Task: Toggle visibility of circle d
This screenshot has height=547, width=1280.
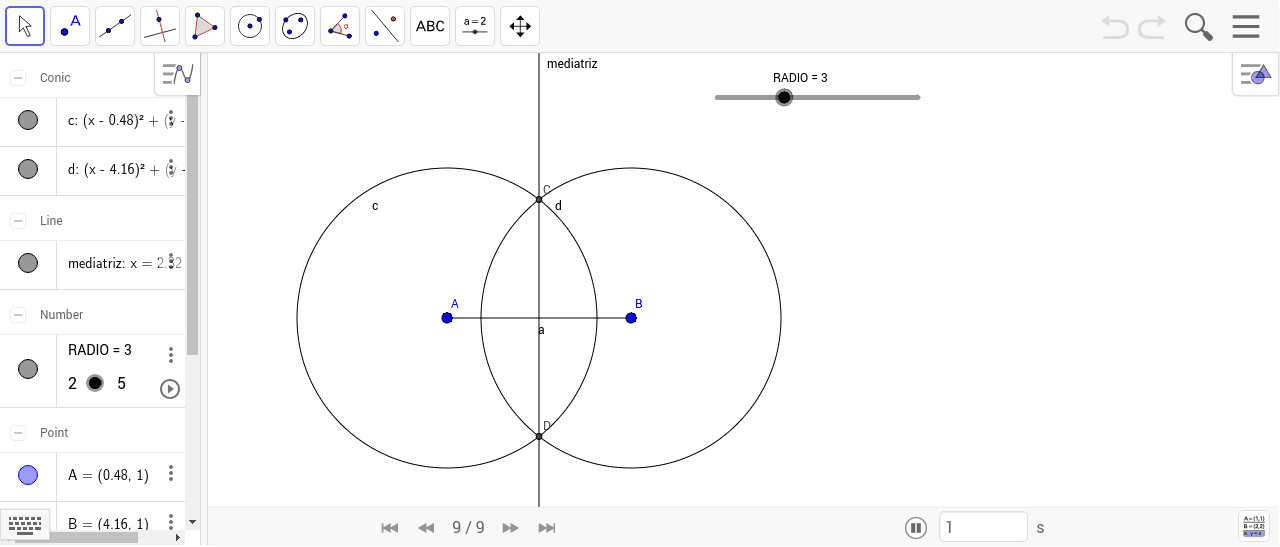Action: [x=28, y=169]
